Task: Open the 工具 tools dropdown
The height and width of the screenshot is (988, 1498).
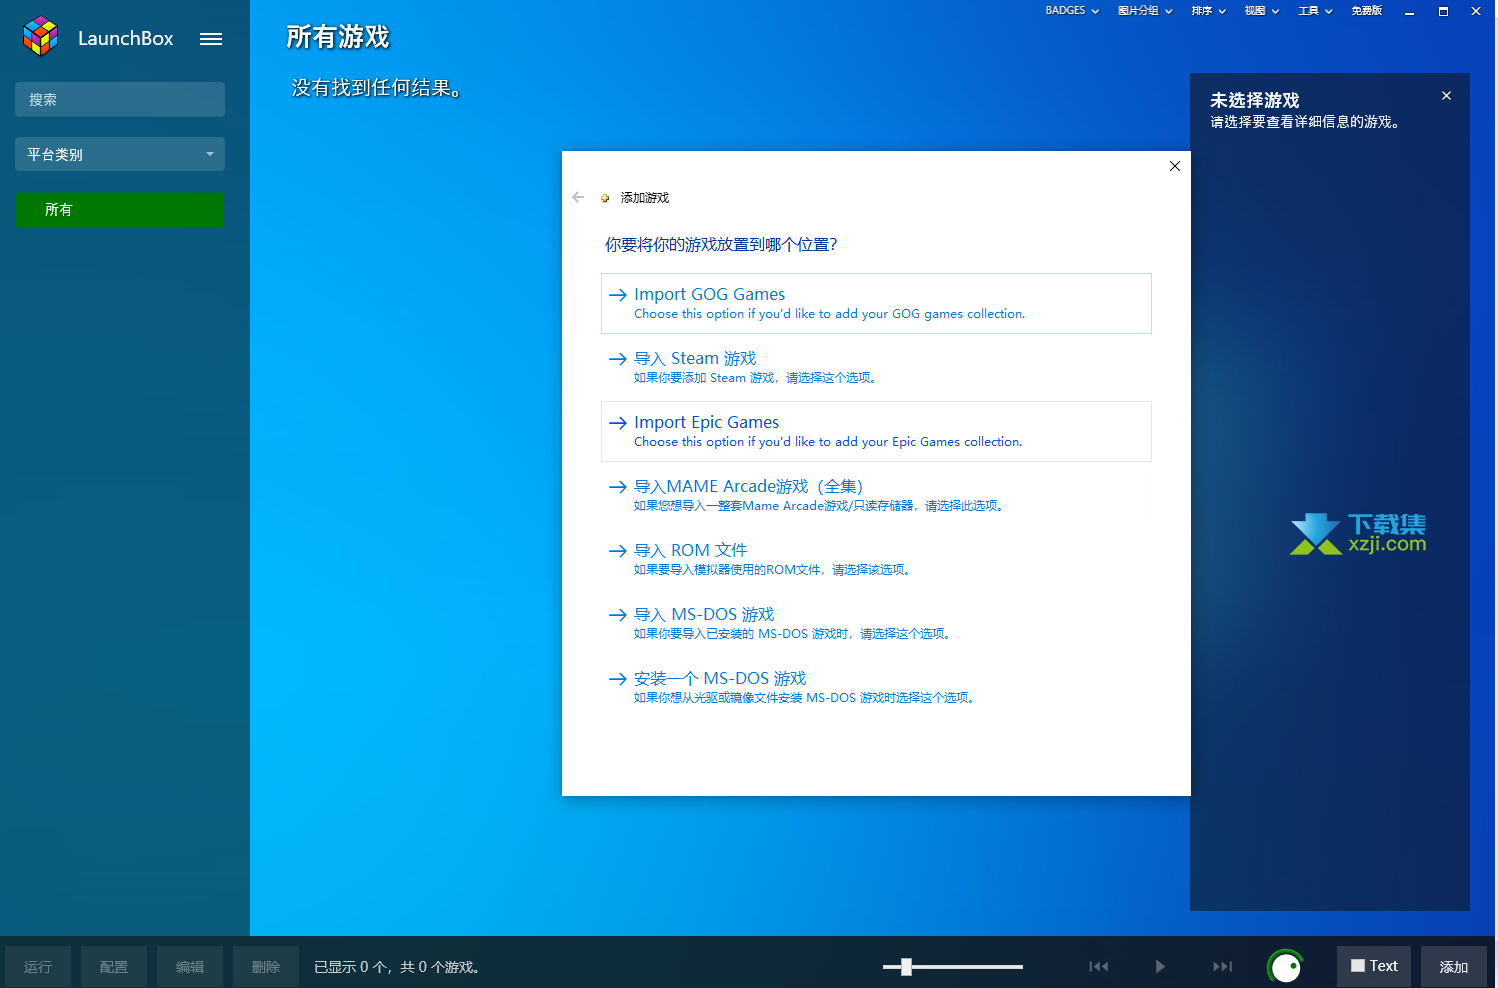Action: (x=1316, y=11)
